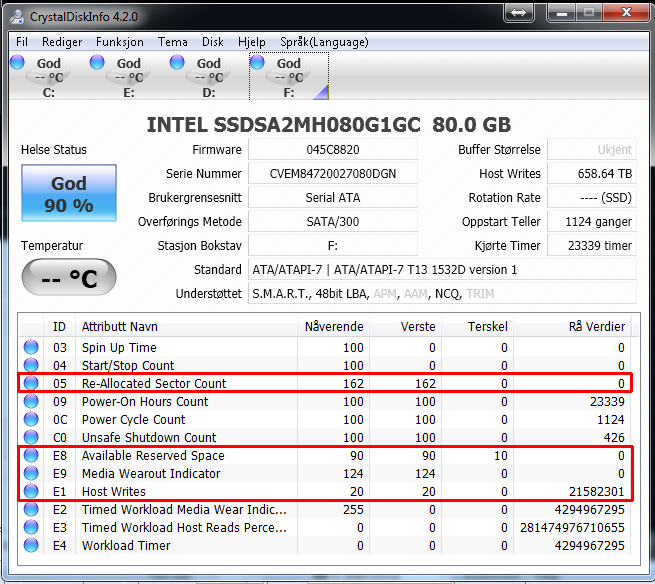655x584 pixels.
Task: Click status orb of Timed Workload Media Wear
Action: pos(31,509)
